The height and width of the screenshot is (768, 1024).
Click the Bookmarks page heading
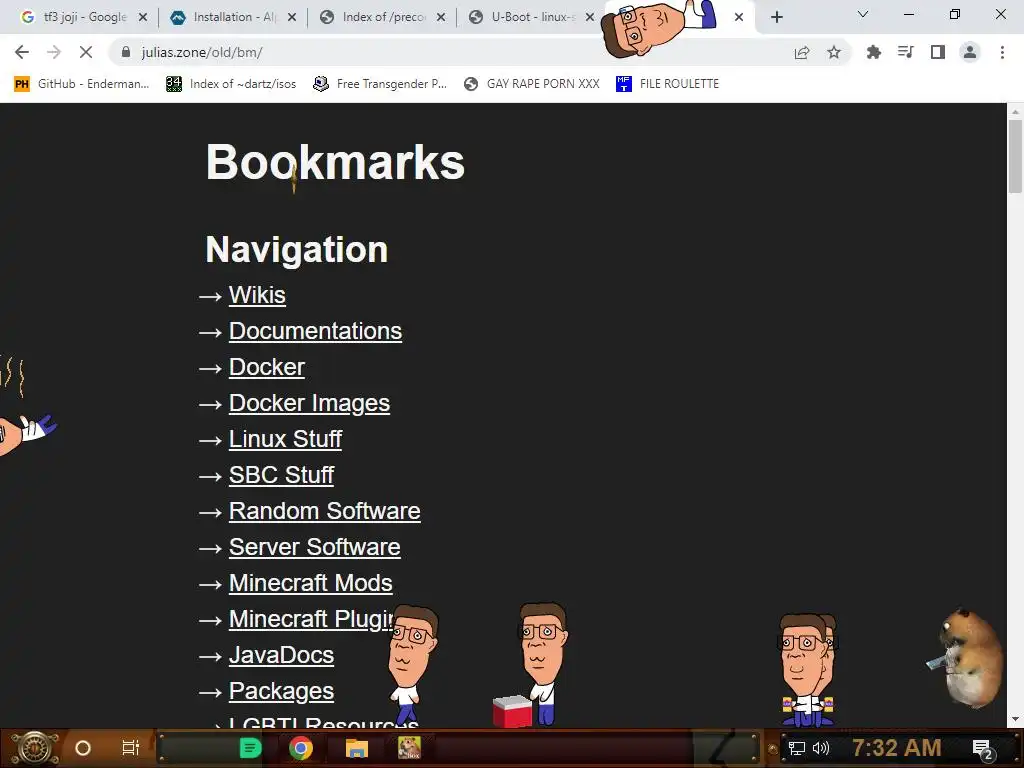335,162
